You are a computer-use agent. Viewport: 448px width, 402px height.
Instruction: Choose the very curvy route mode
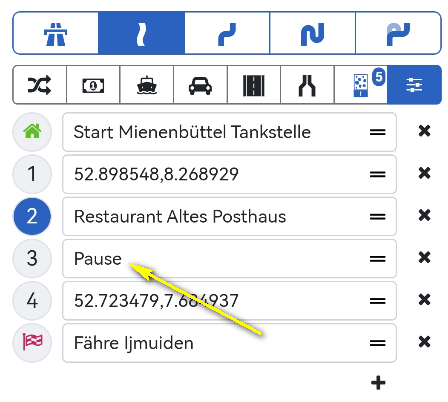tap(313, 33)
